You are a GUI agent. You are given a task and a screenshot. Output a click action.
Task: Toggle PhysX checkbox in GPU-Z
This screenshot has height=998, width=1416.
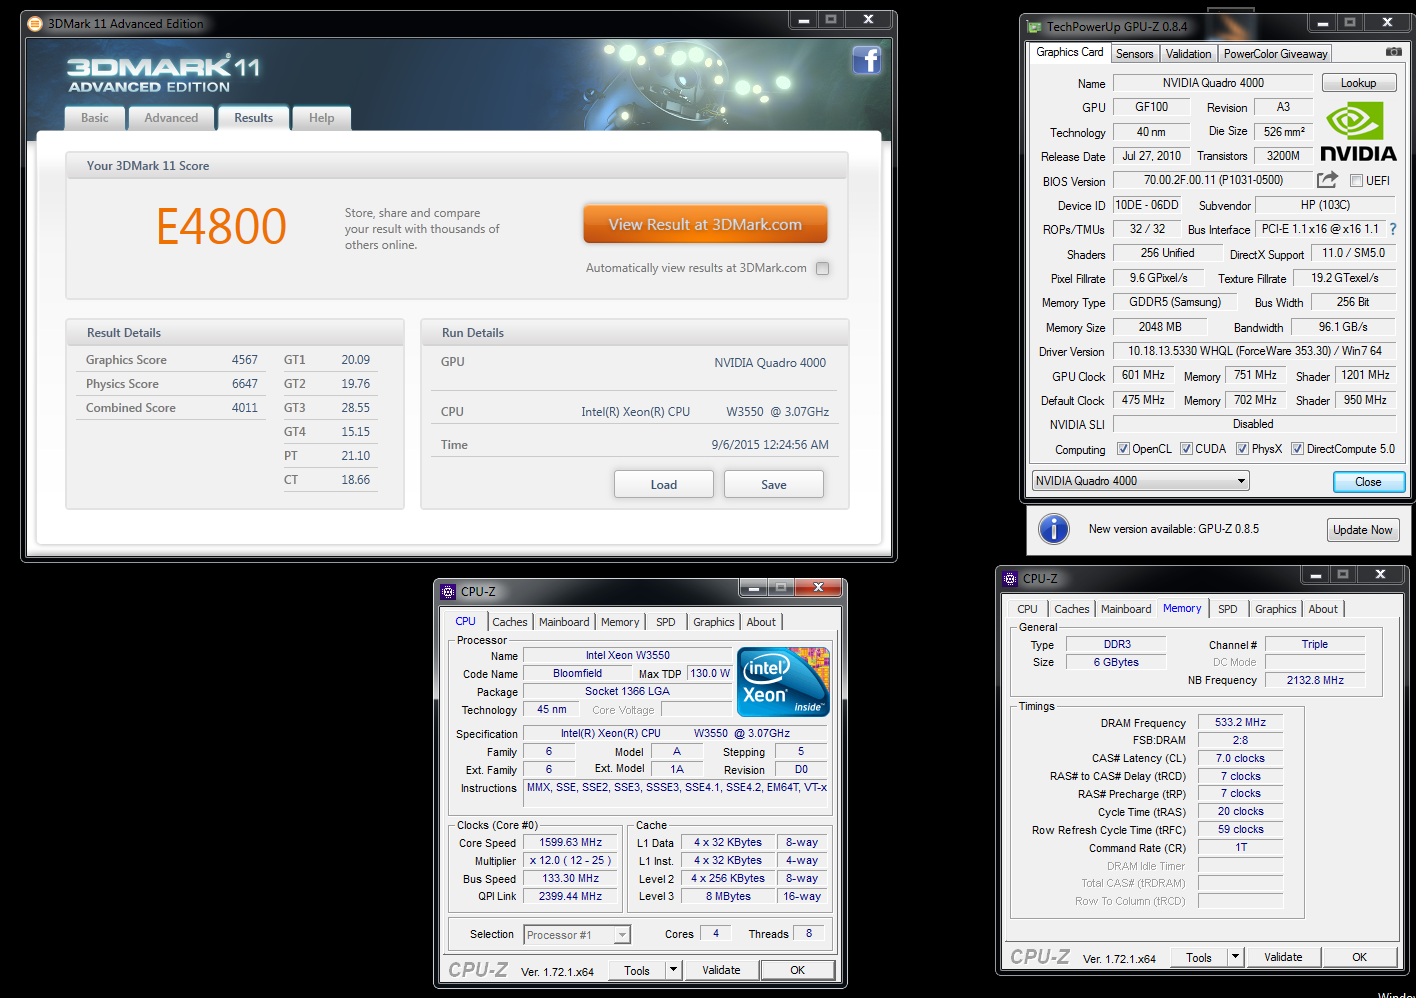(1242, 449)
